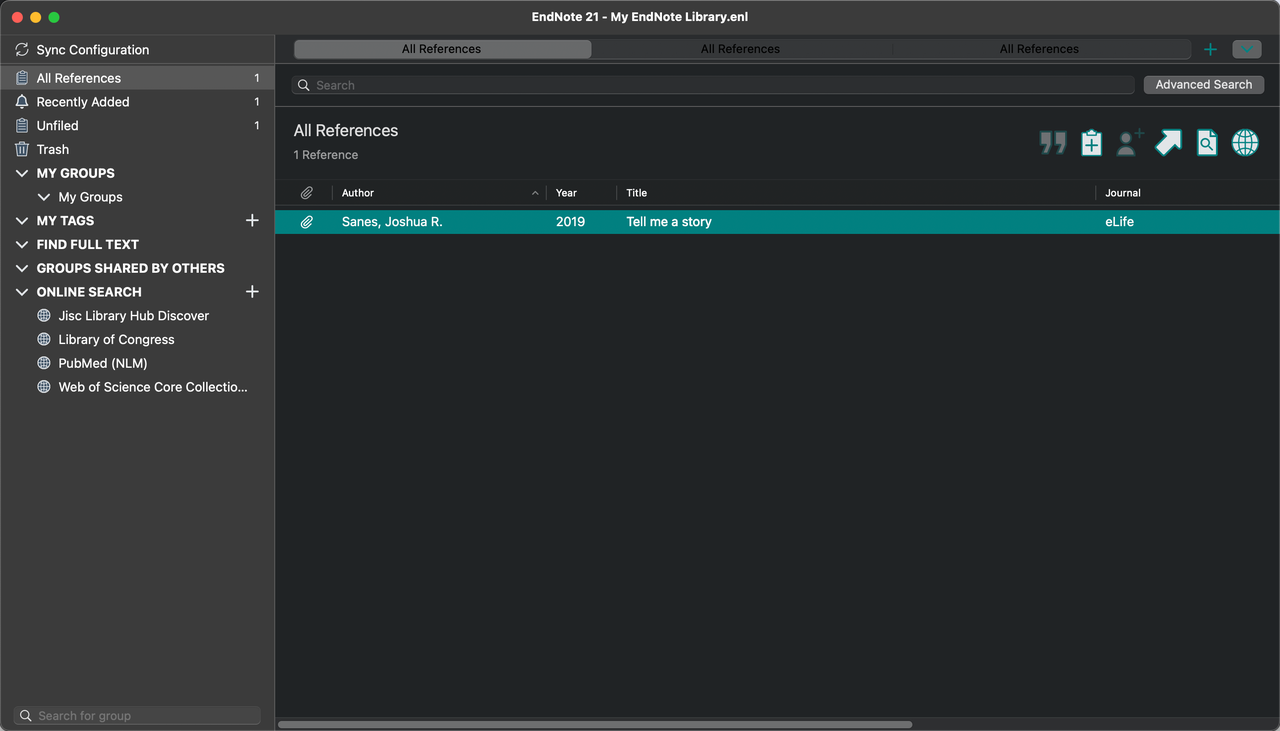This screenshot has height=731, width=1280.
Task: Click the Sync Configuration refresh icon
Action: click(x=22, y=50)
